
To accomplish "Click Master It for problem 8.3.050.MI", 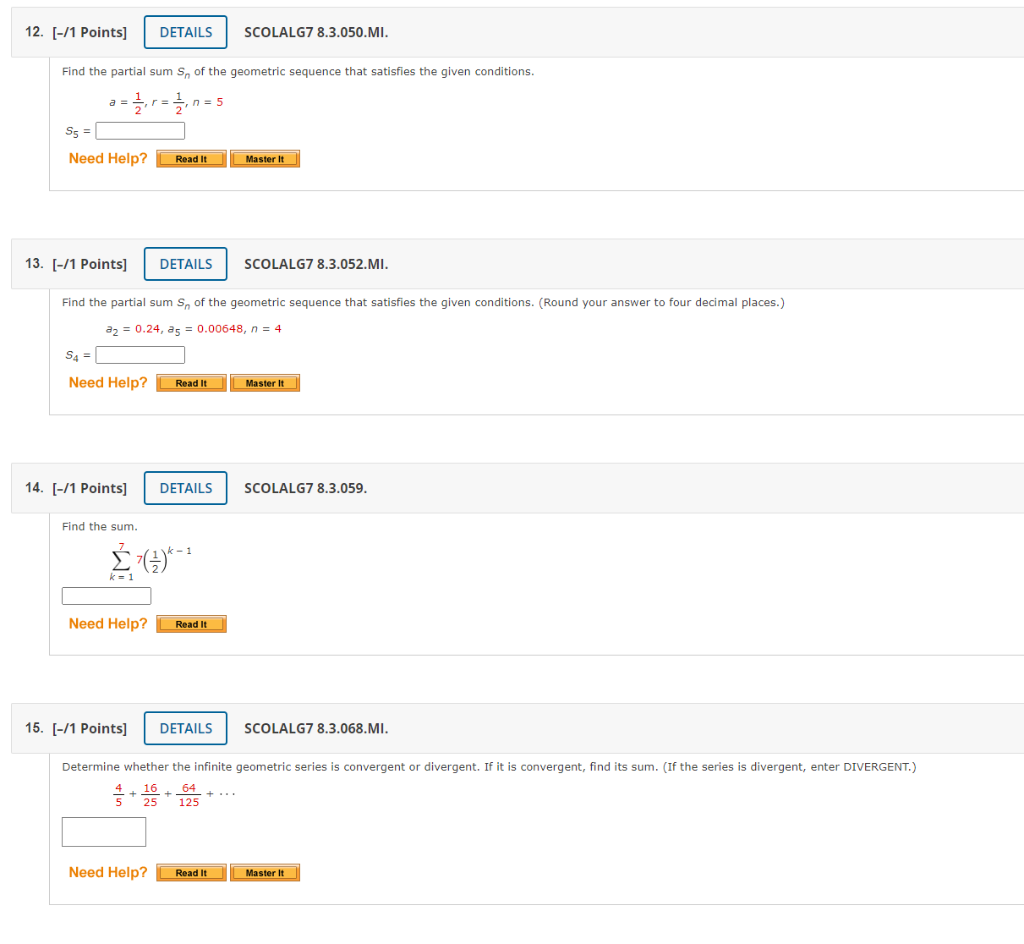I will click(x=264, y=158).
